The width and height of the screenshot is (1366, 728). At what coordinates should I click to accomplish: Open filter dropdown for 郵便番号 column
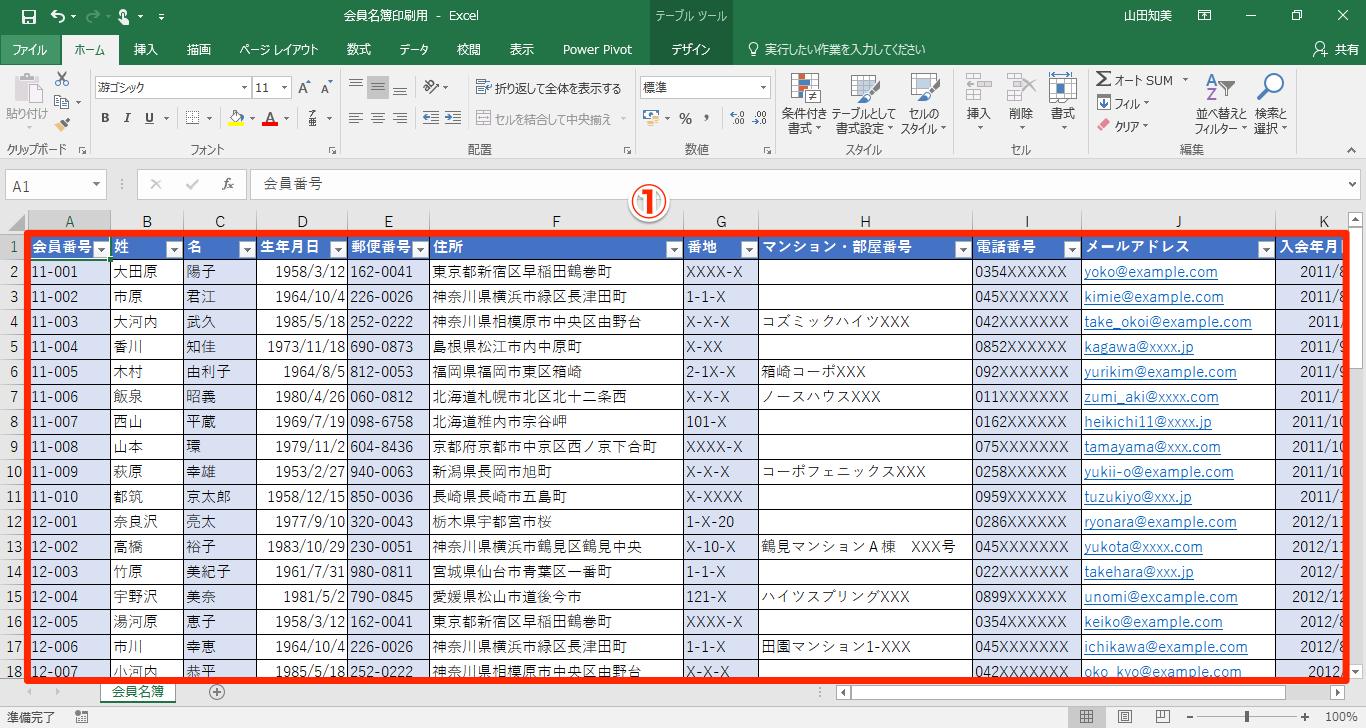(x=420, y=248)
